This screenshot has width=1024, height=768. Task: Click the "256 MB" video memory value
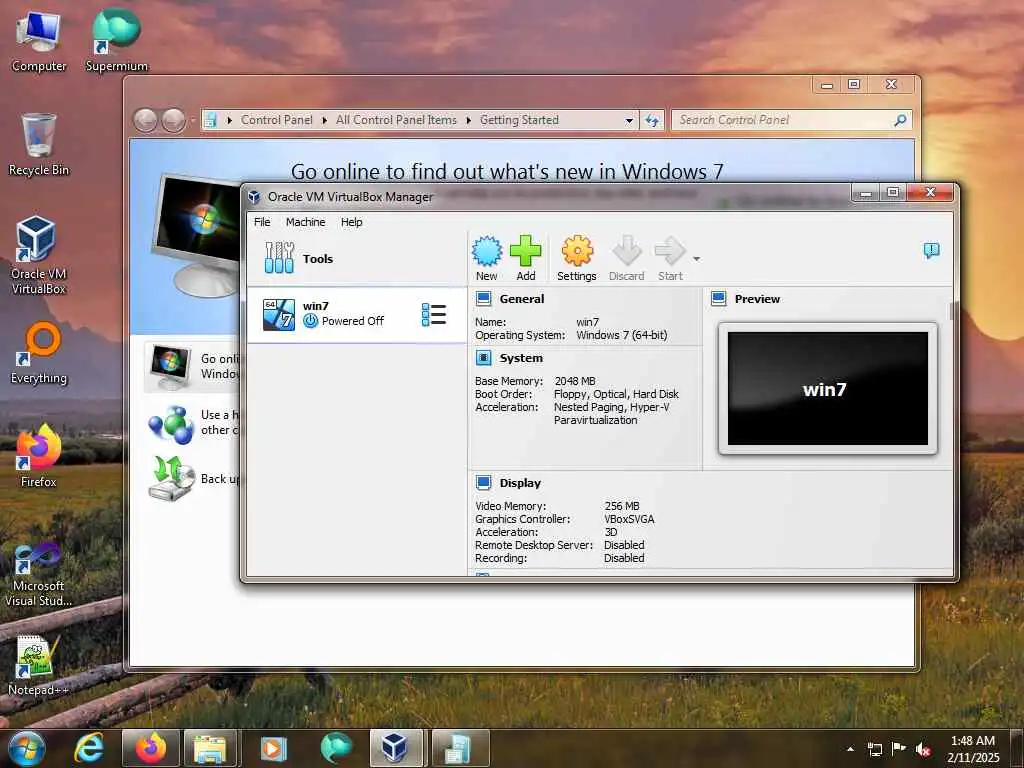[622, 506]
